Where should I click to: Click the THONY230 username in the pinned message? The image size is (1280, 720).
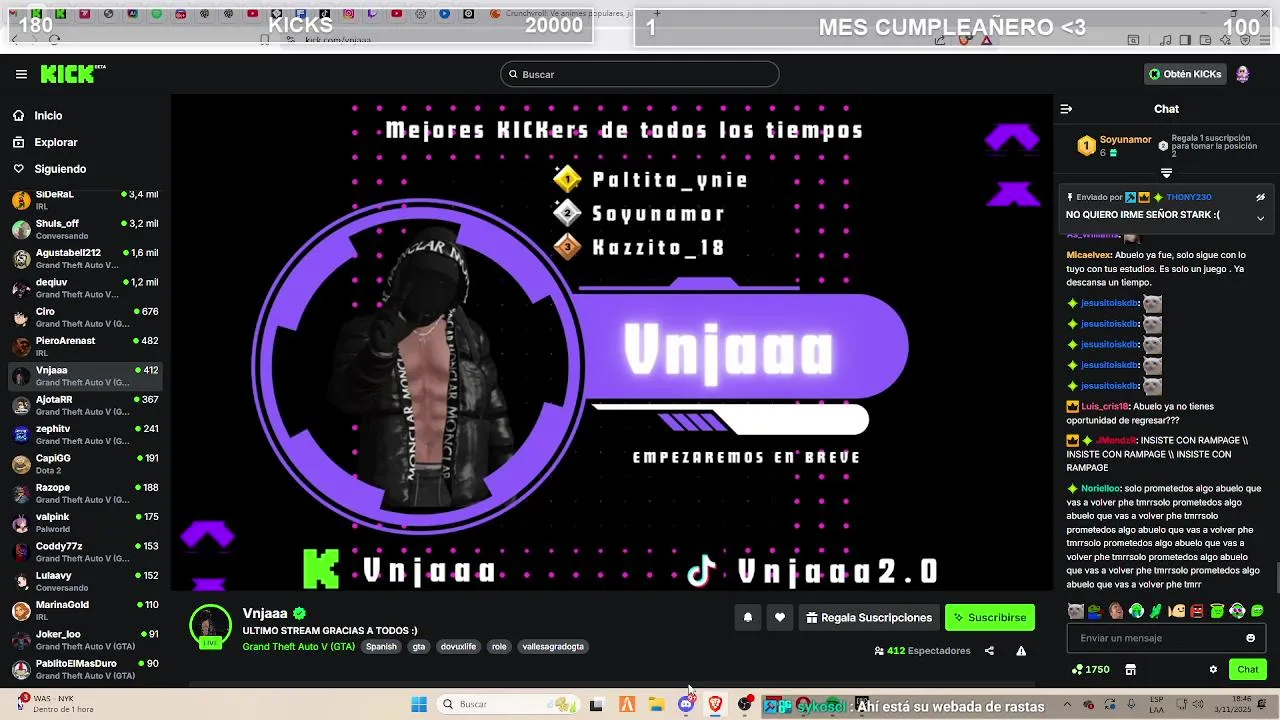(x=1188, y=198)
